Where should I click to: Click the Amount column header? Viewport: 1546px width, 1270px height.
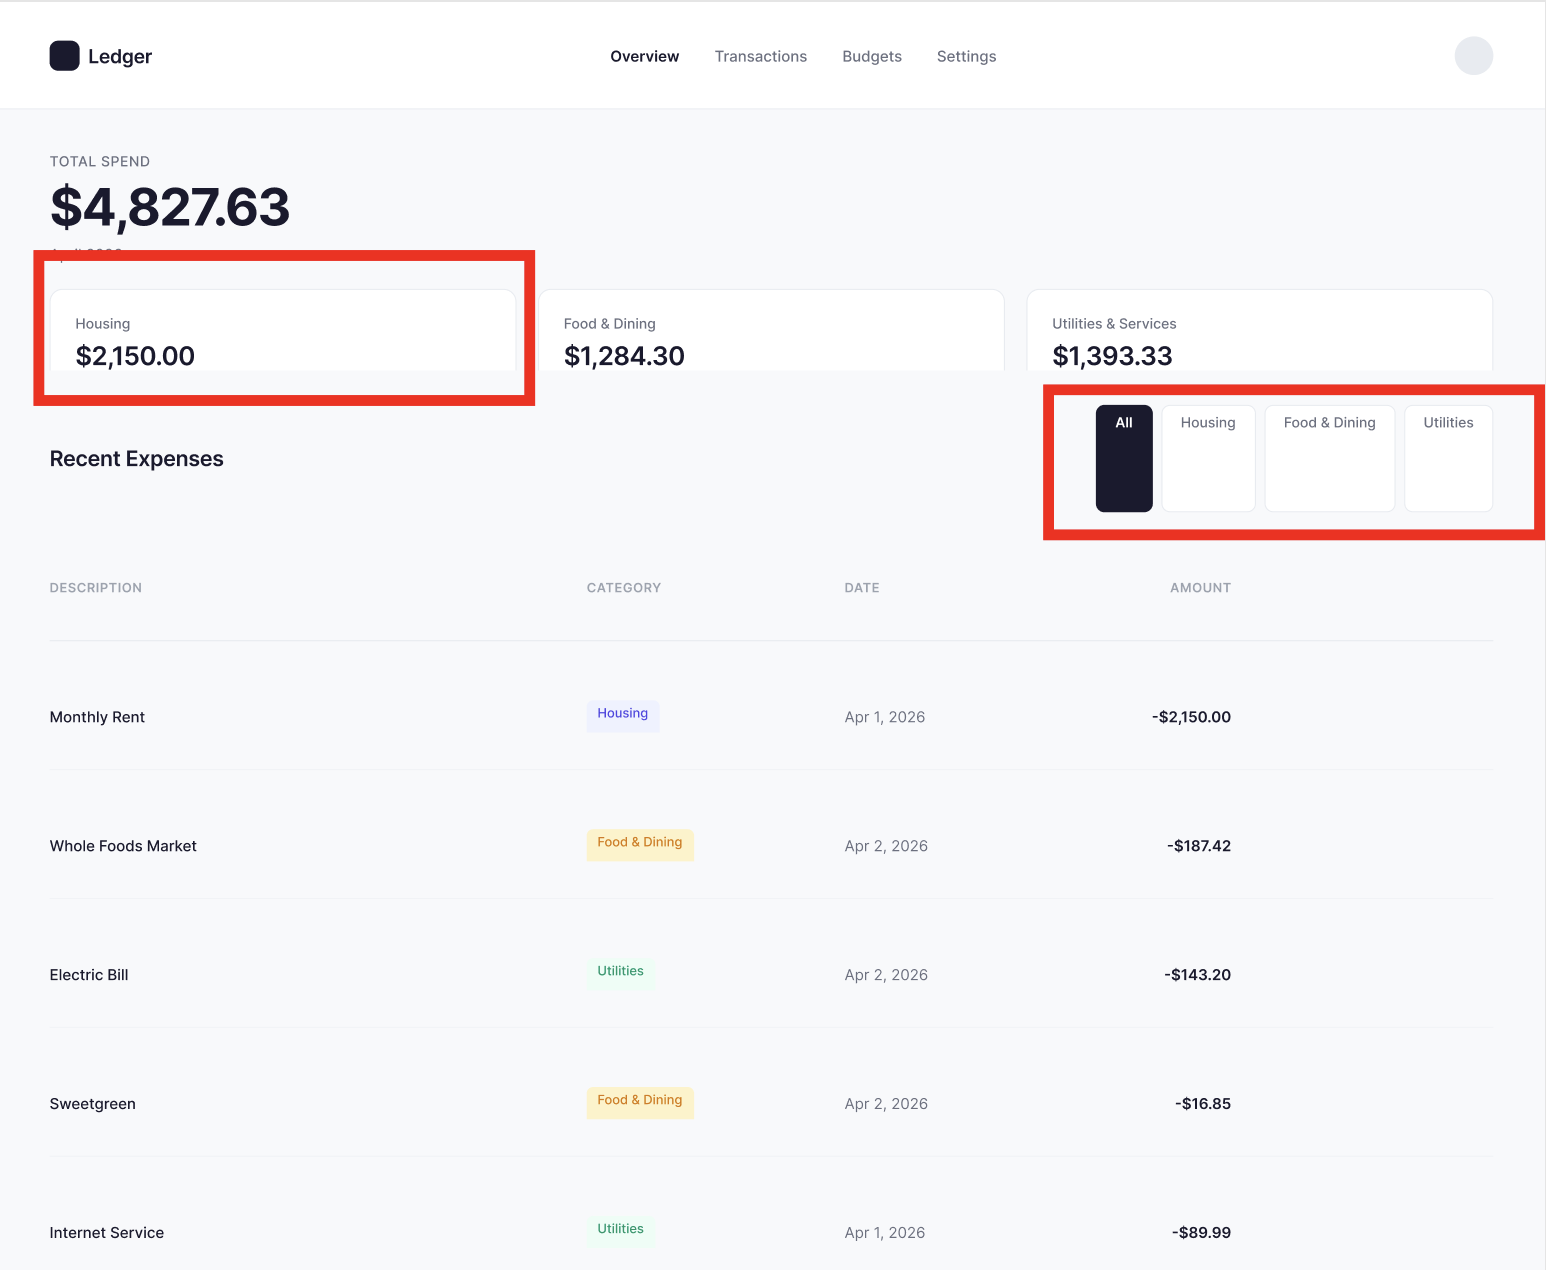pyautogui.click(x=1200, y=588)
